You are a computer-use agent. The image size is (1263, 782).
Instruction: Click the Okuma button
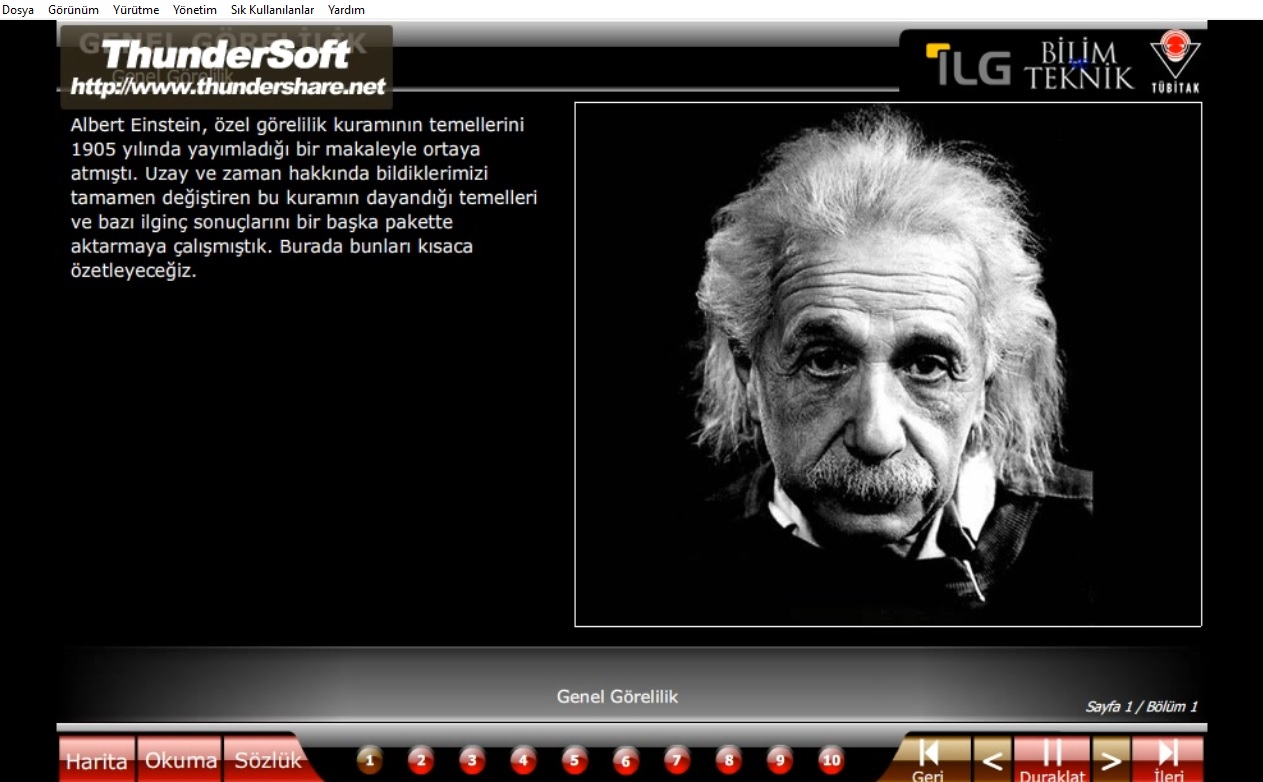(180, 761)
